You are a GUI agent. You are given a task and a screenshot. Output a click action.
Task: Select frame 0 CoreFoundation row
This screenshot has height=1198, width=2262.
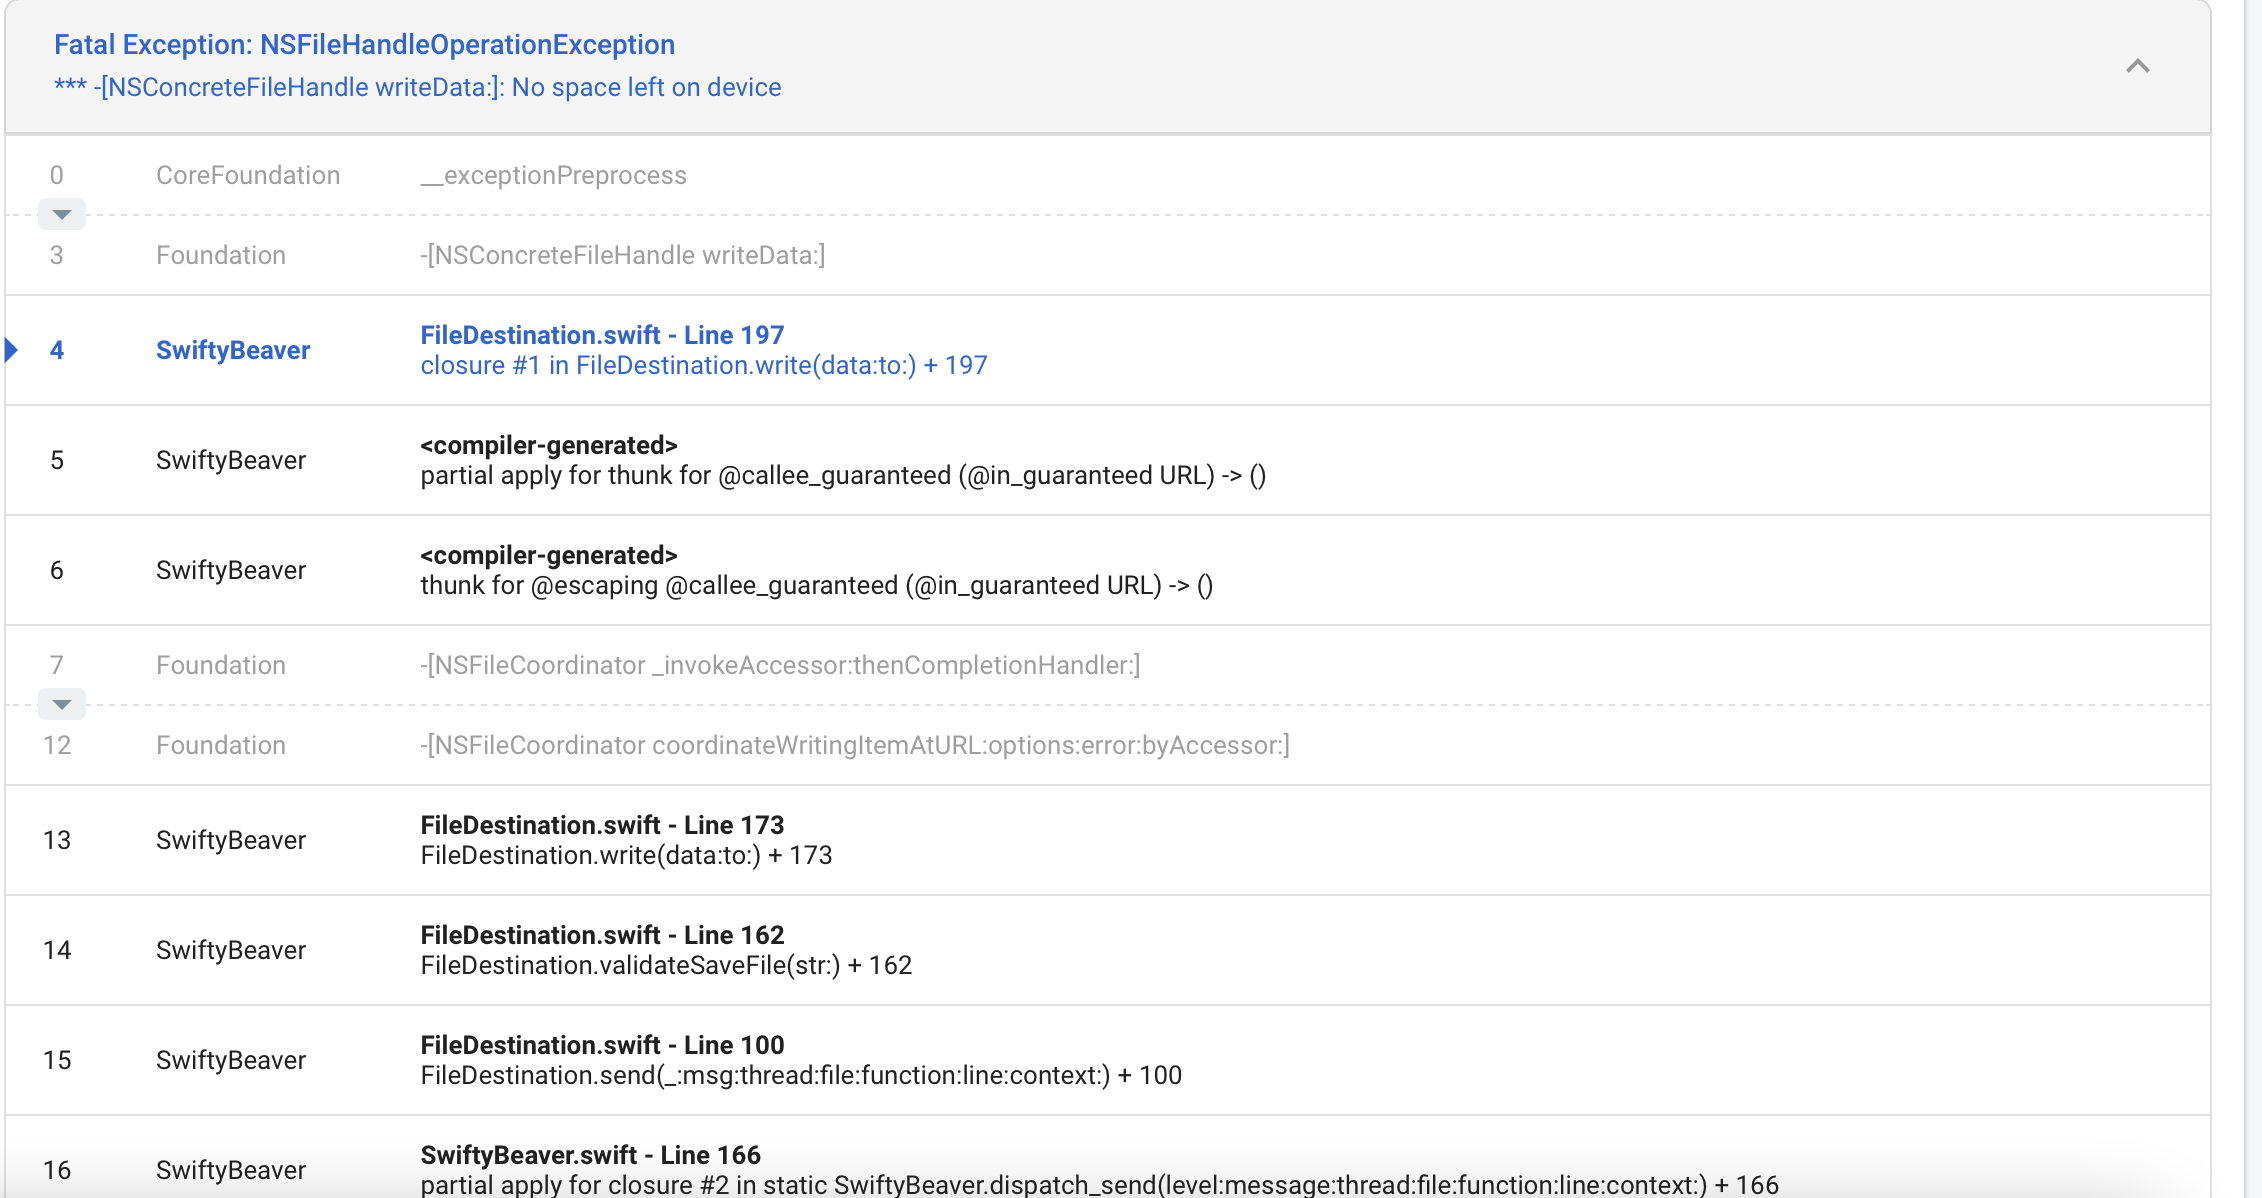[x=248, y=175]
